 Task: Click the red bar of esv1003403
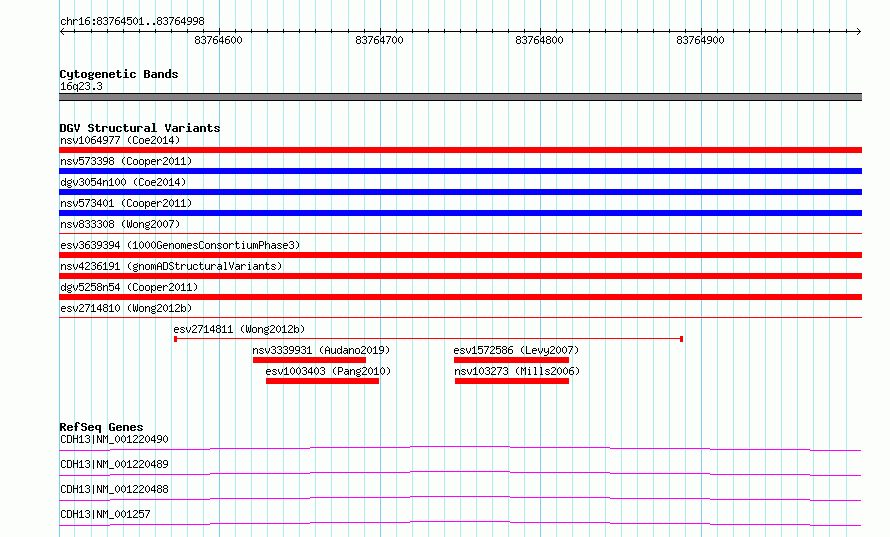pos(322,381)
